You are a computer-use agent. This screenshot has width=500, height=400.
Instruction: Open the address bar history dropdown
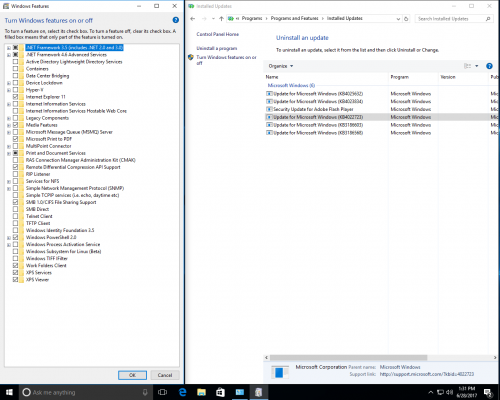[398, 19]
